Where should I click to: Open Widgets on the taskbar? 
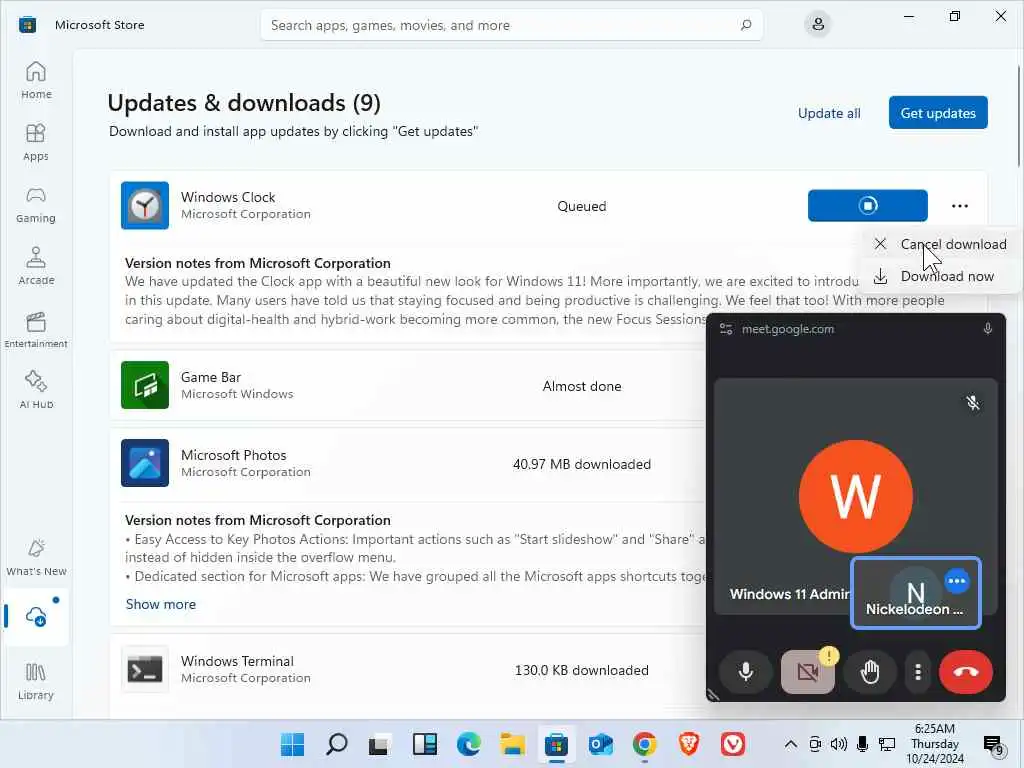(424, 744)
